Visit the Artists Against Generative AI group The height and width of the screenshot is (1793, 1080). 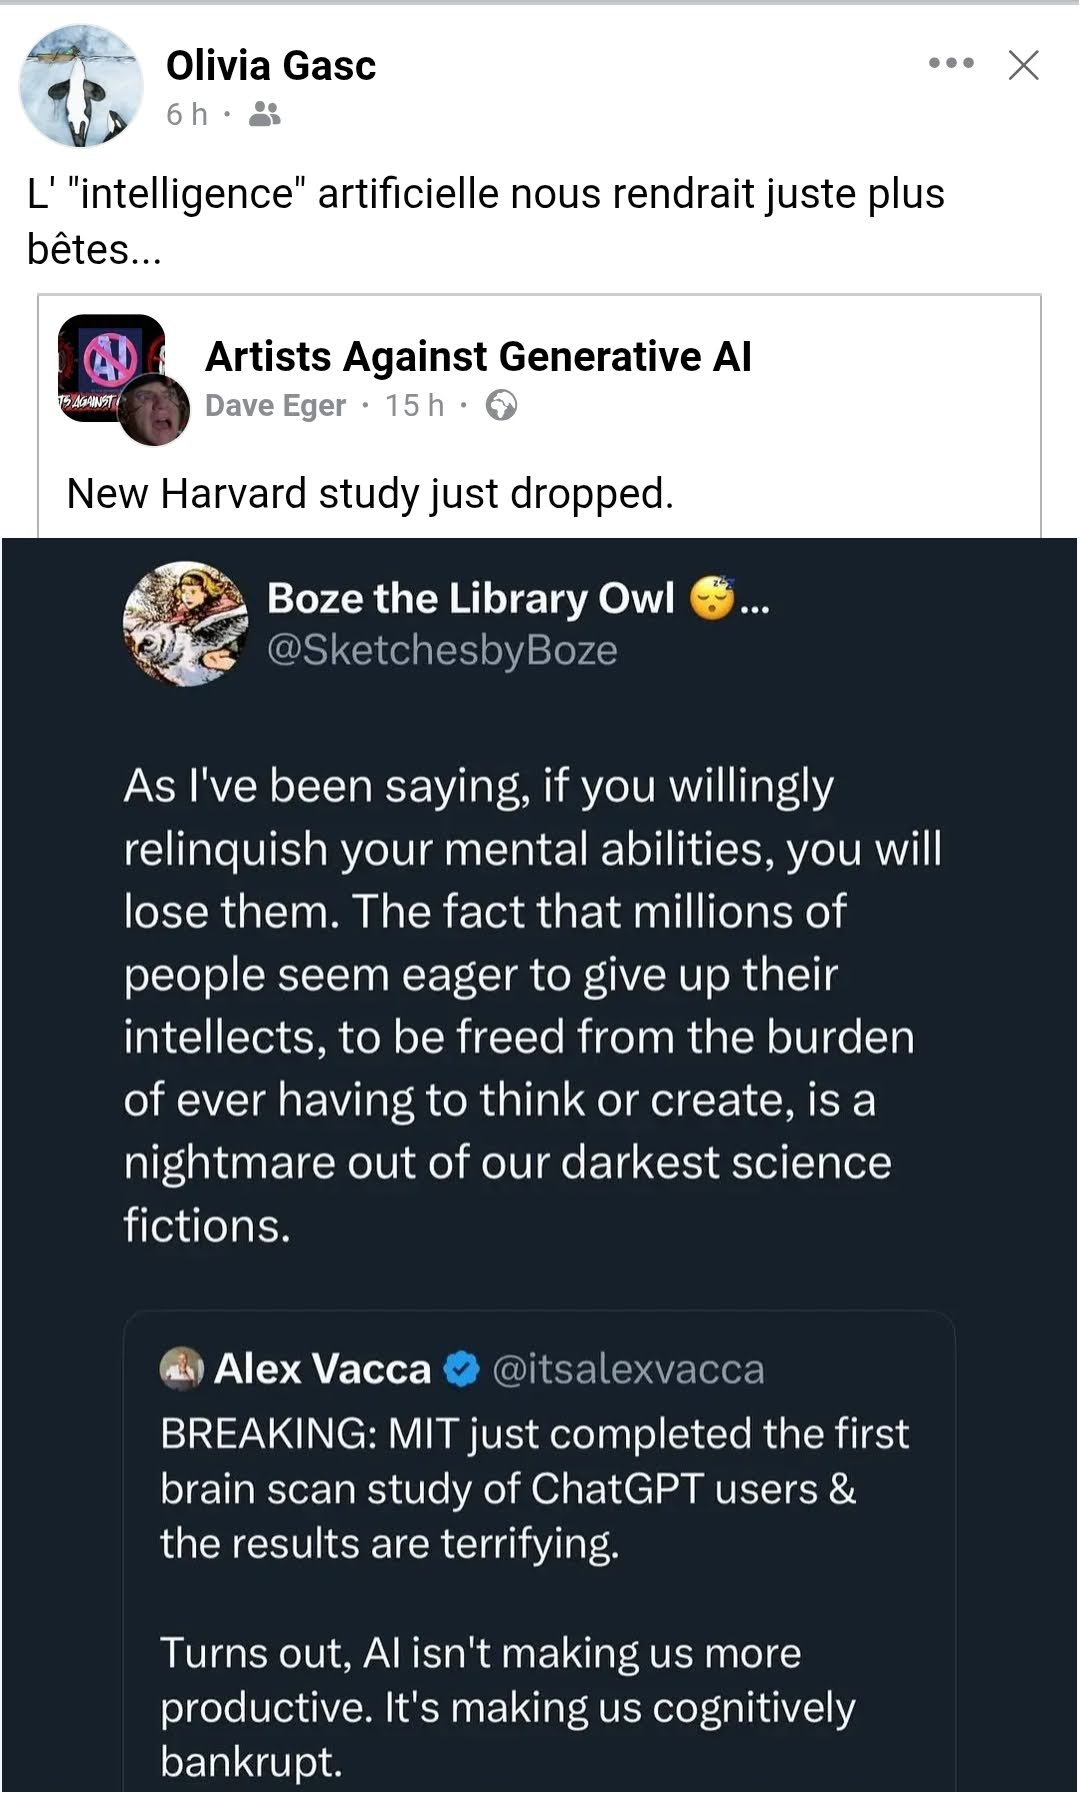[478, 356]
